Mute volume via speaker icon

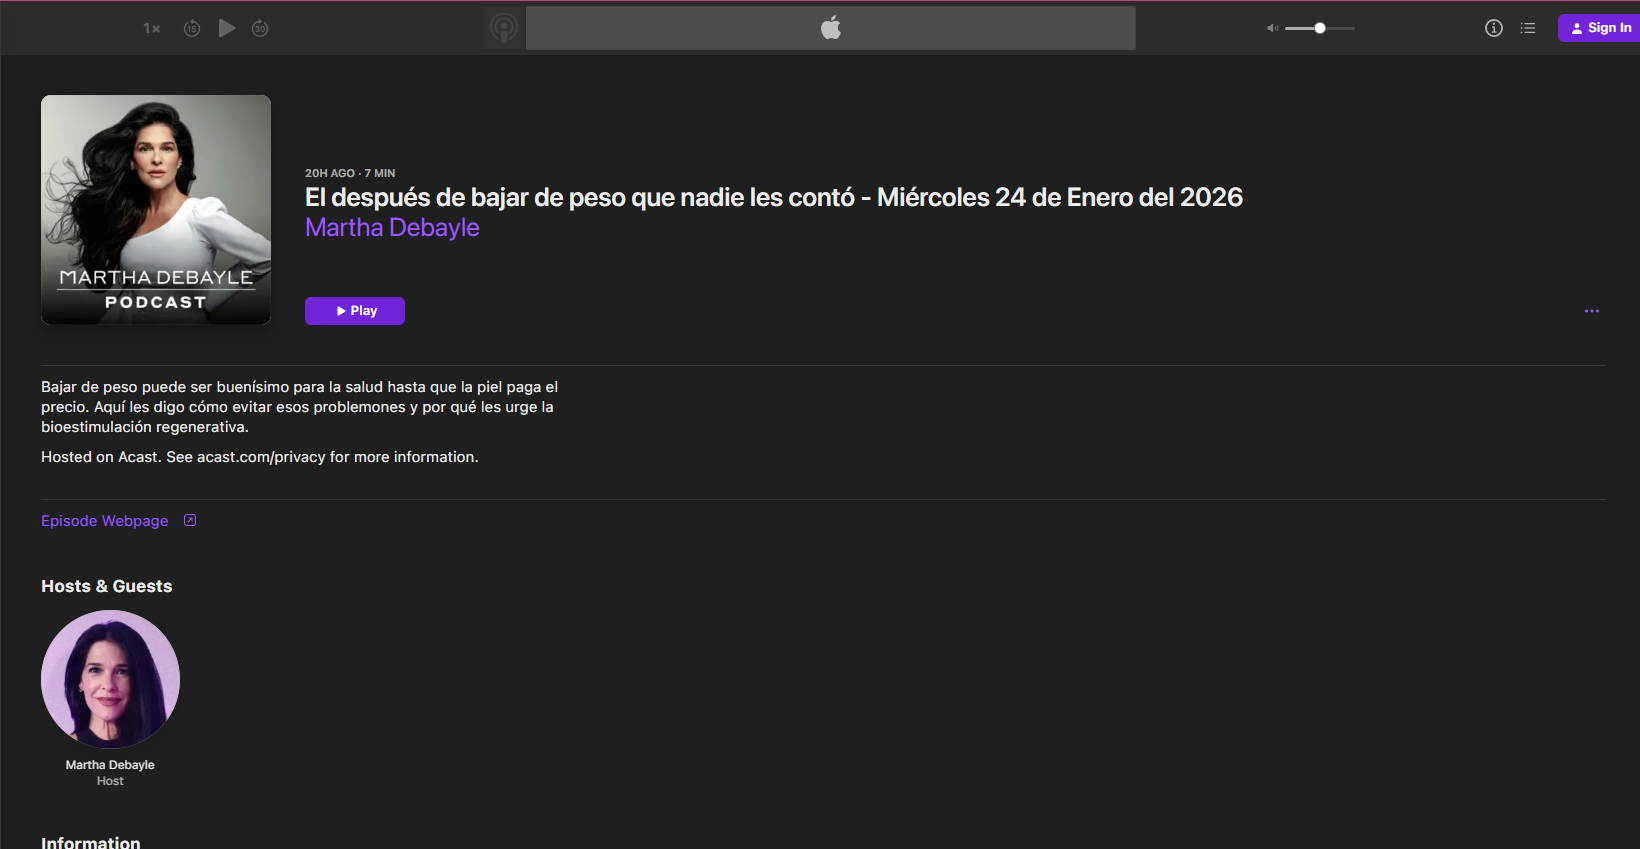point(1272,28)
